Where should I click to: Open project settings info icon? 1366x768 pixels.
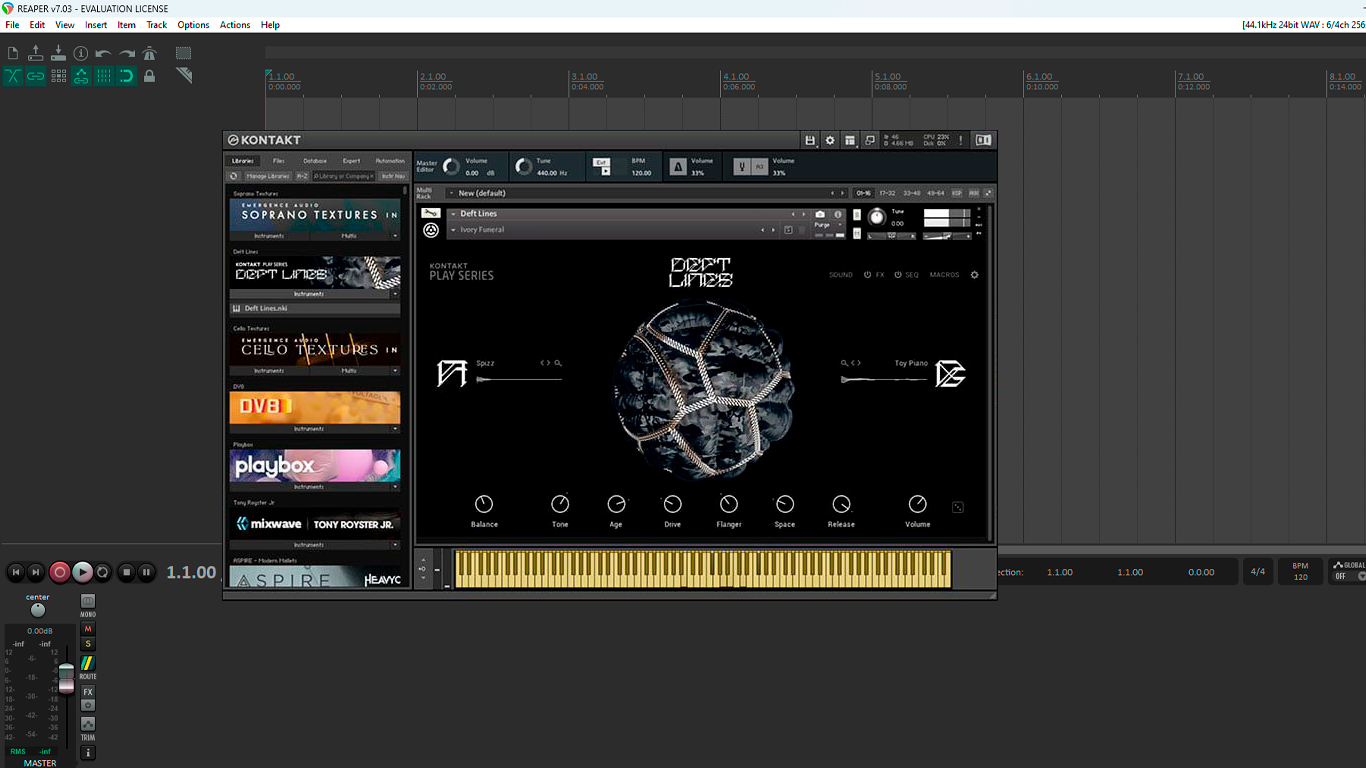pyautogui.click(x=81, y=53)
